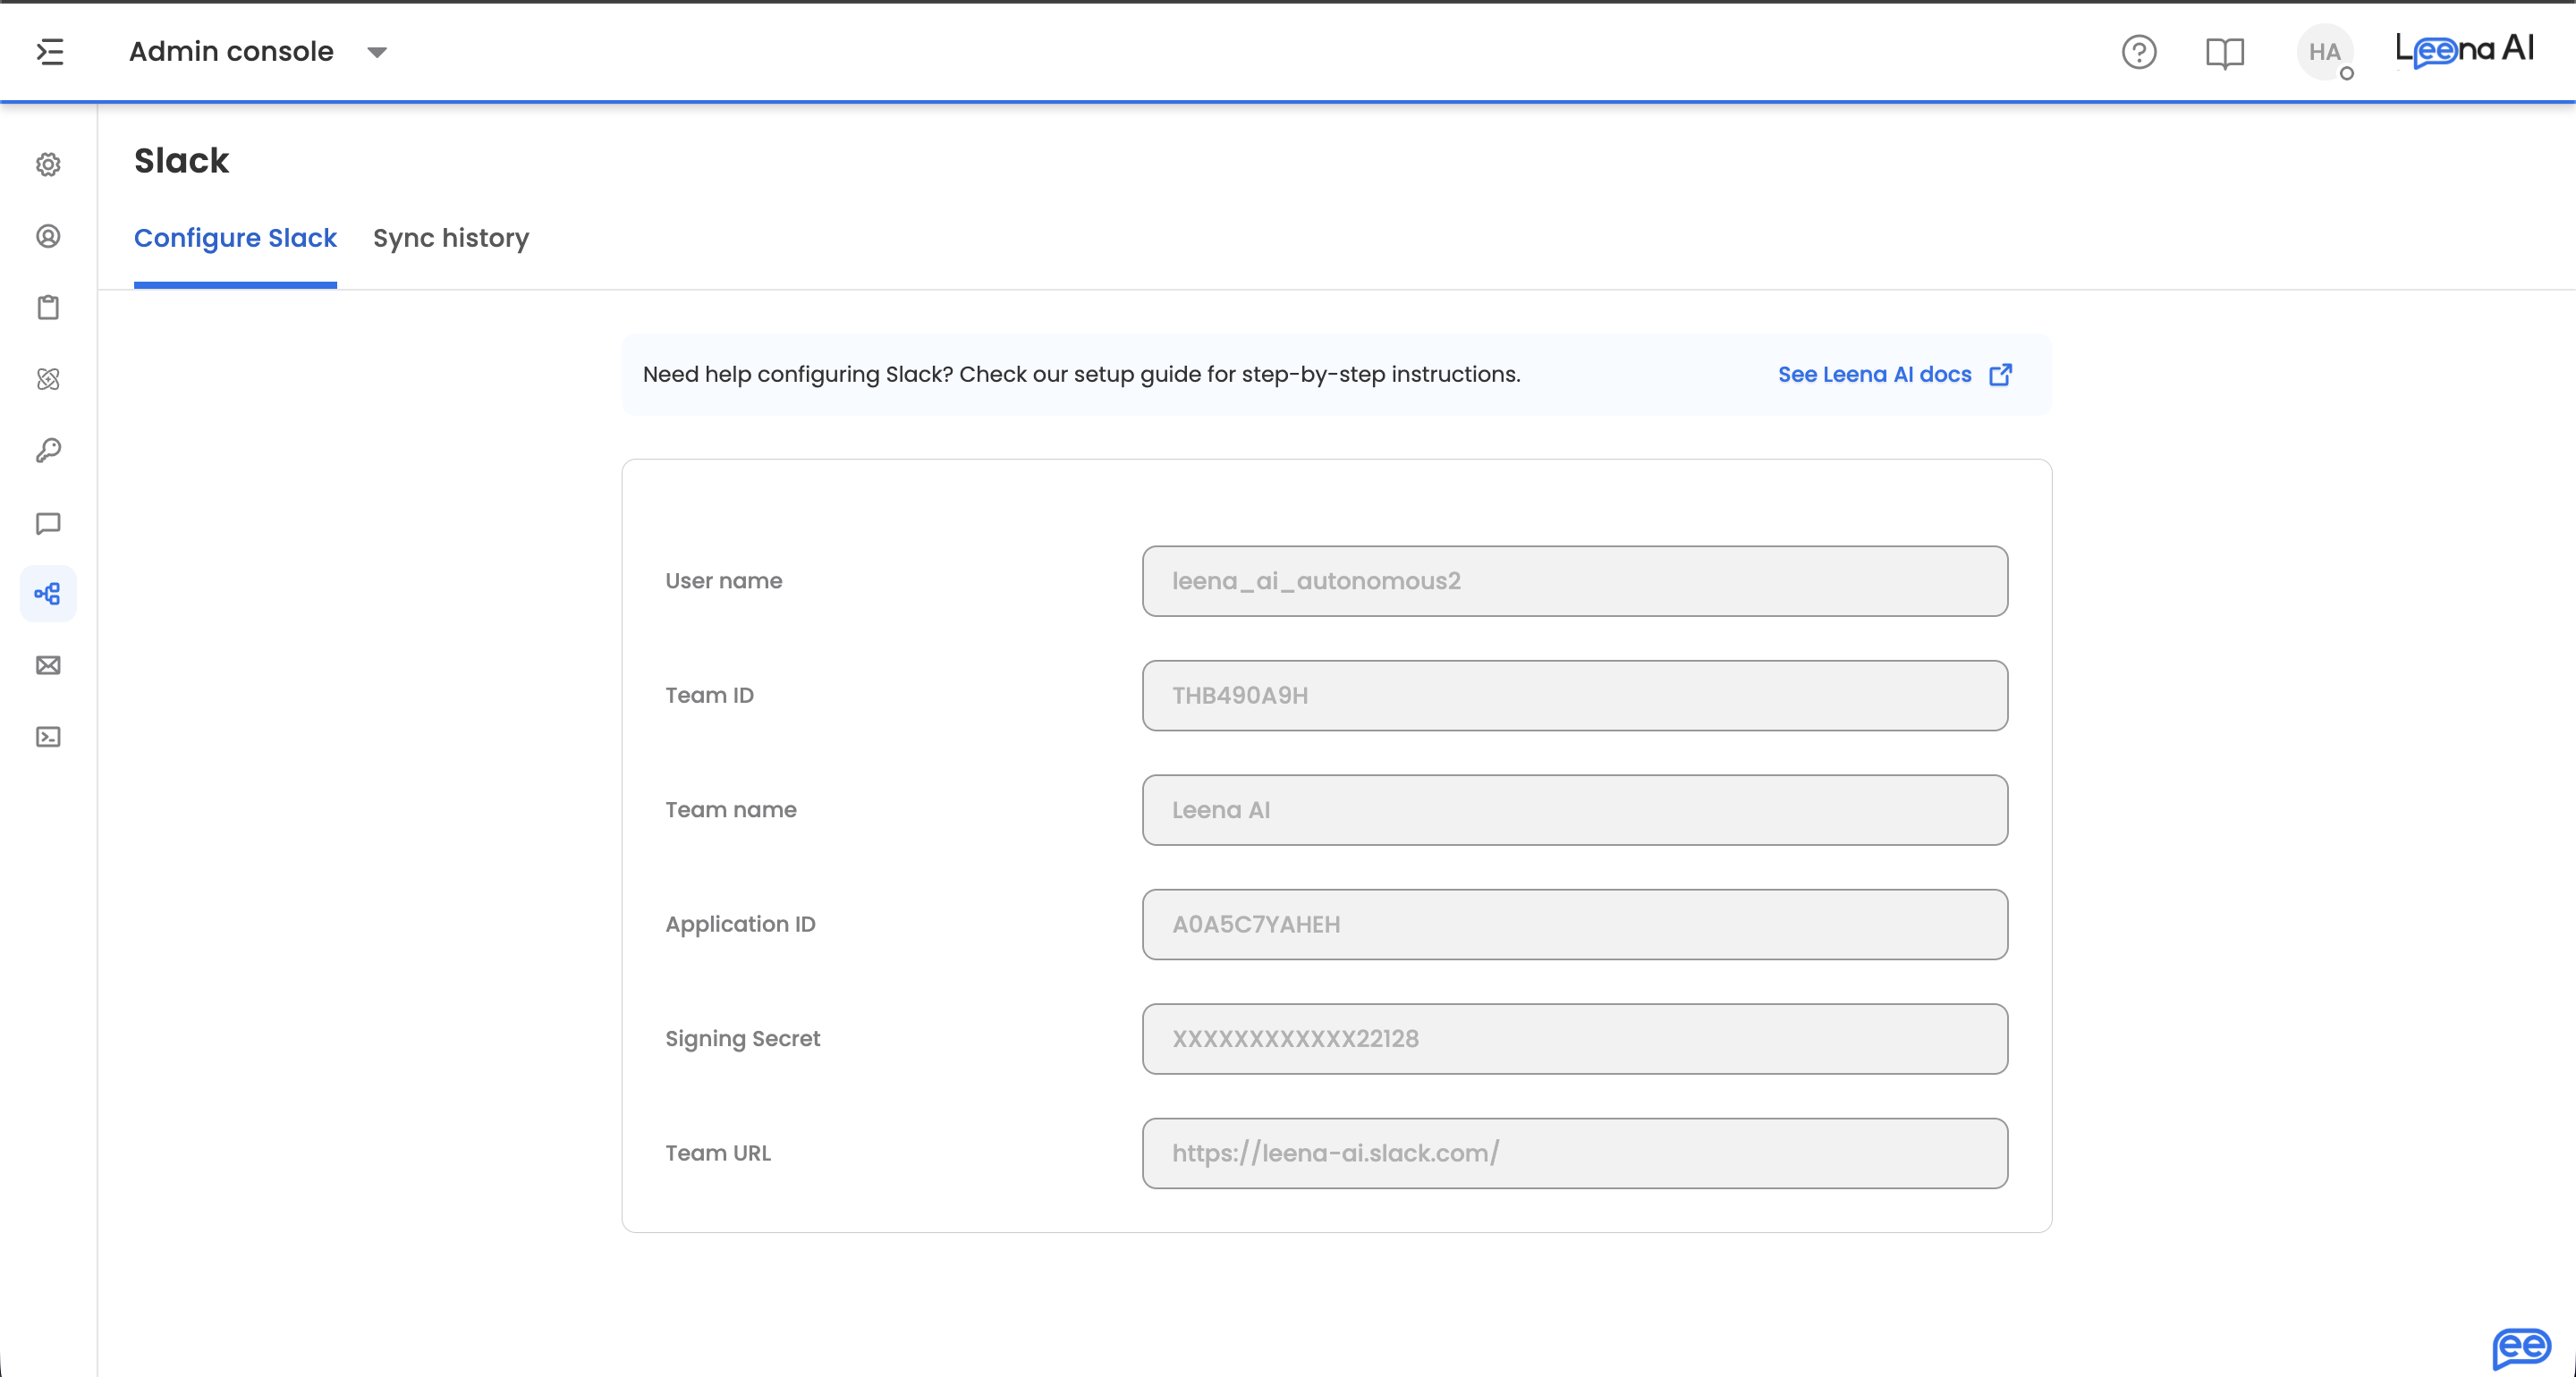Open the atom-shaped sidebar icon
This screenshot has height=1377, width=2576.
(48, 379)
